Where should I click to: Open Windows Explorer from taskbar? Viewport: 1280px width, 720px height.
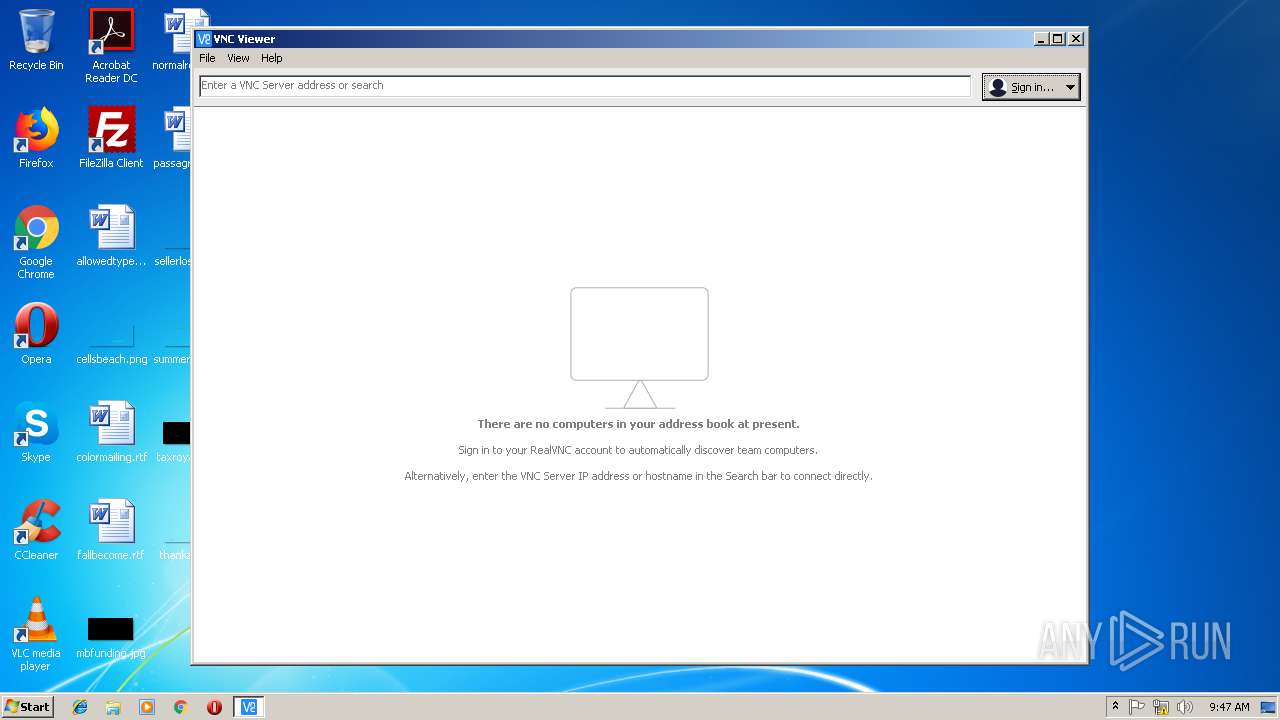click(113, 707)
